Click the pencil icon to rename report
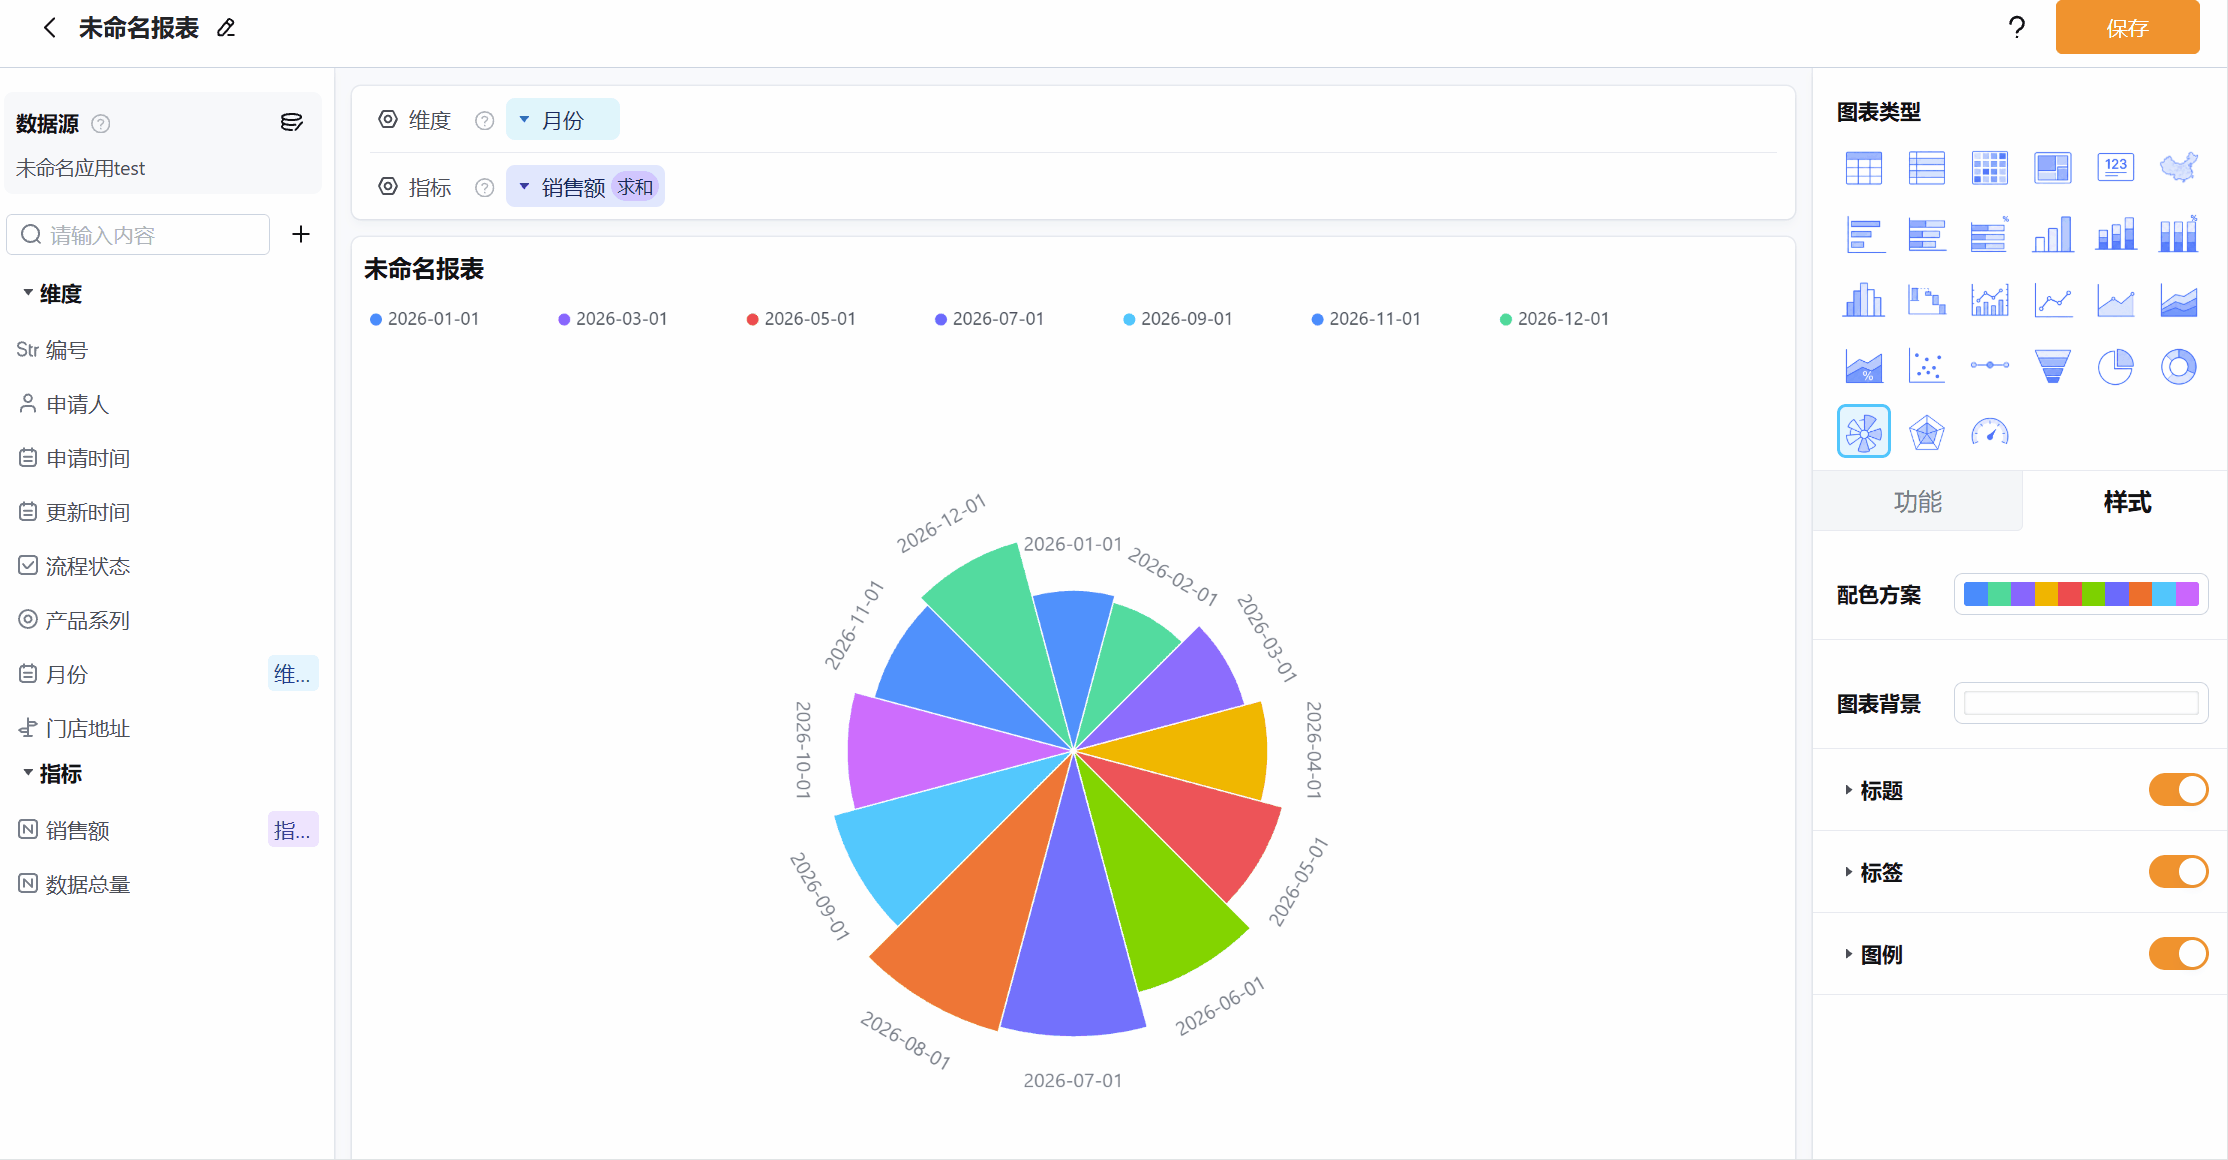Image resolution: width=2228 pixels, height=1160 pixels. point(226,28)
